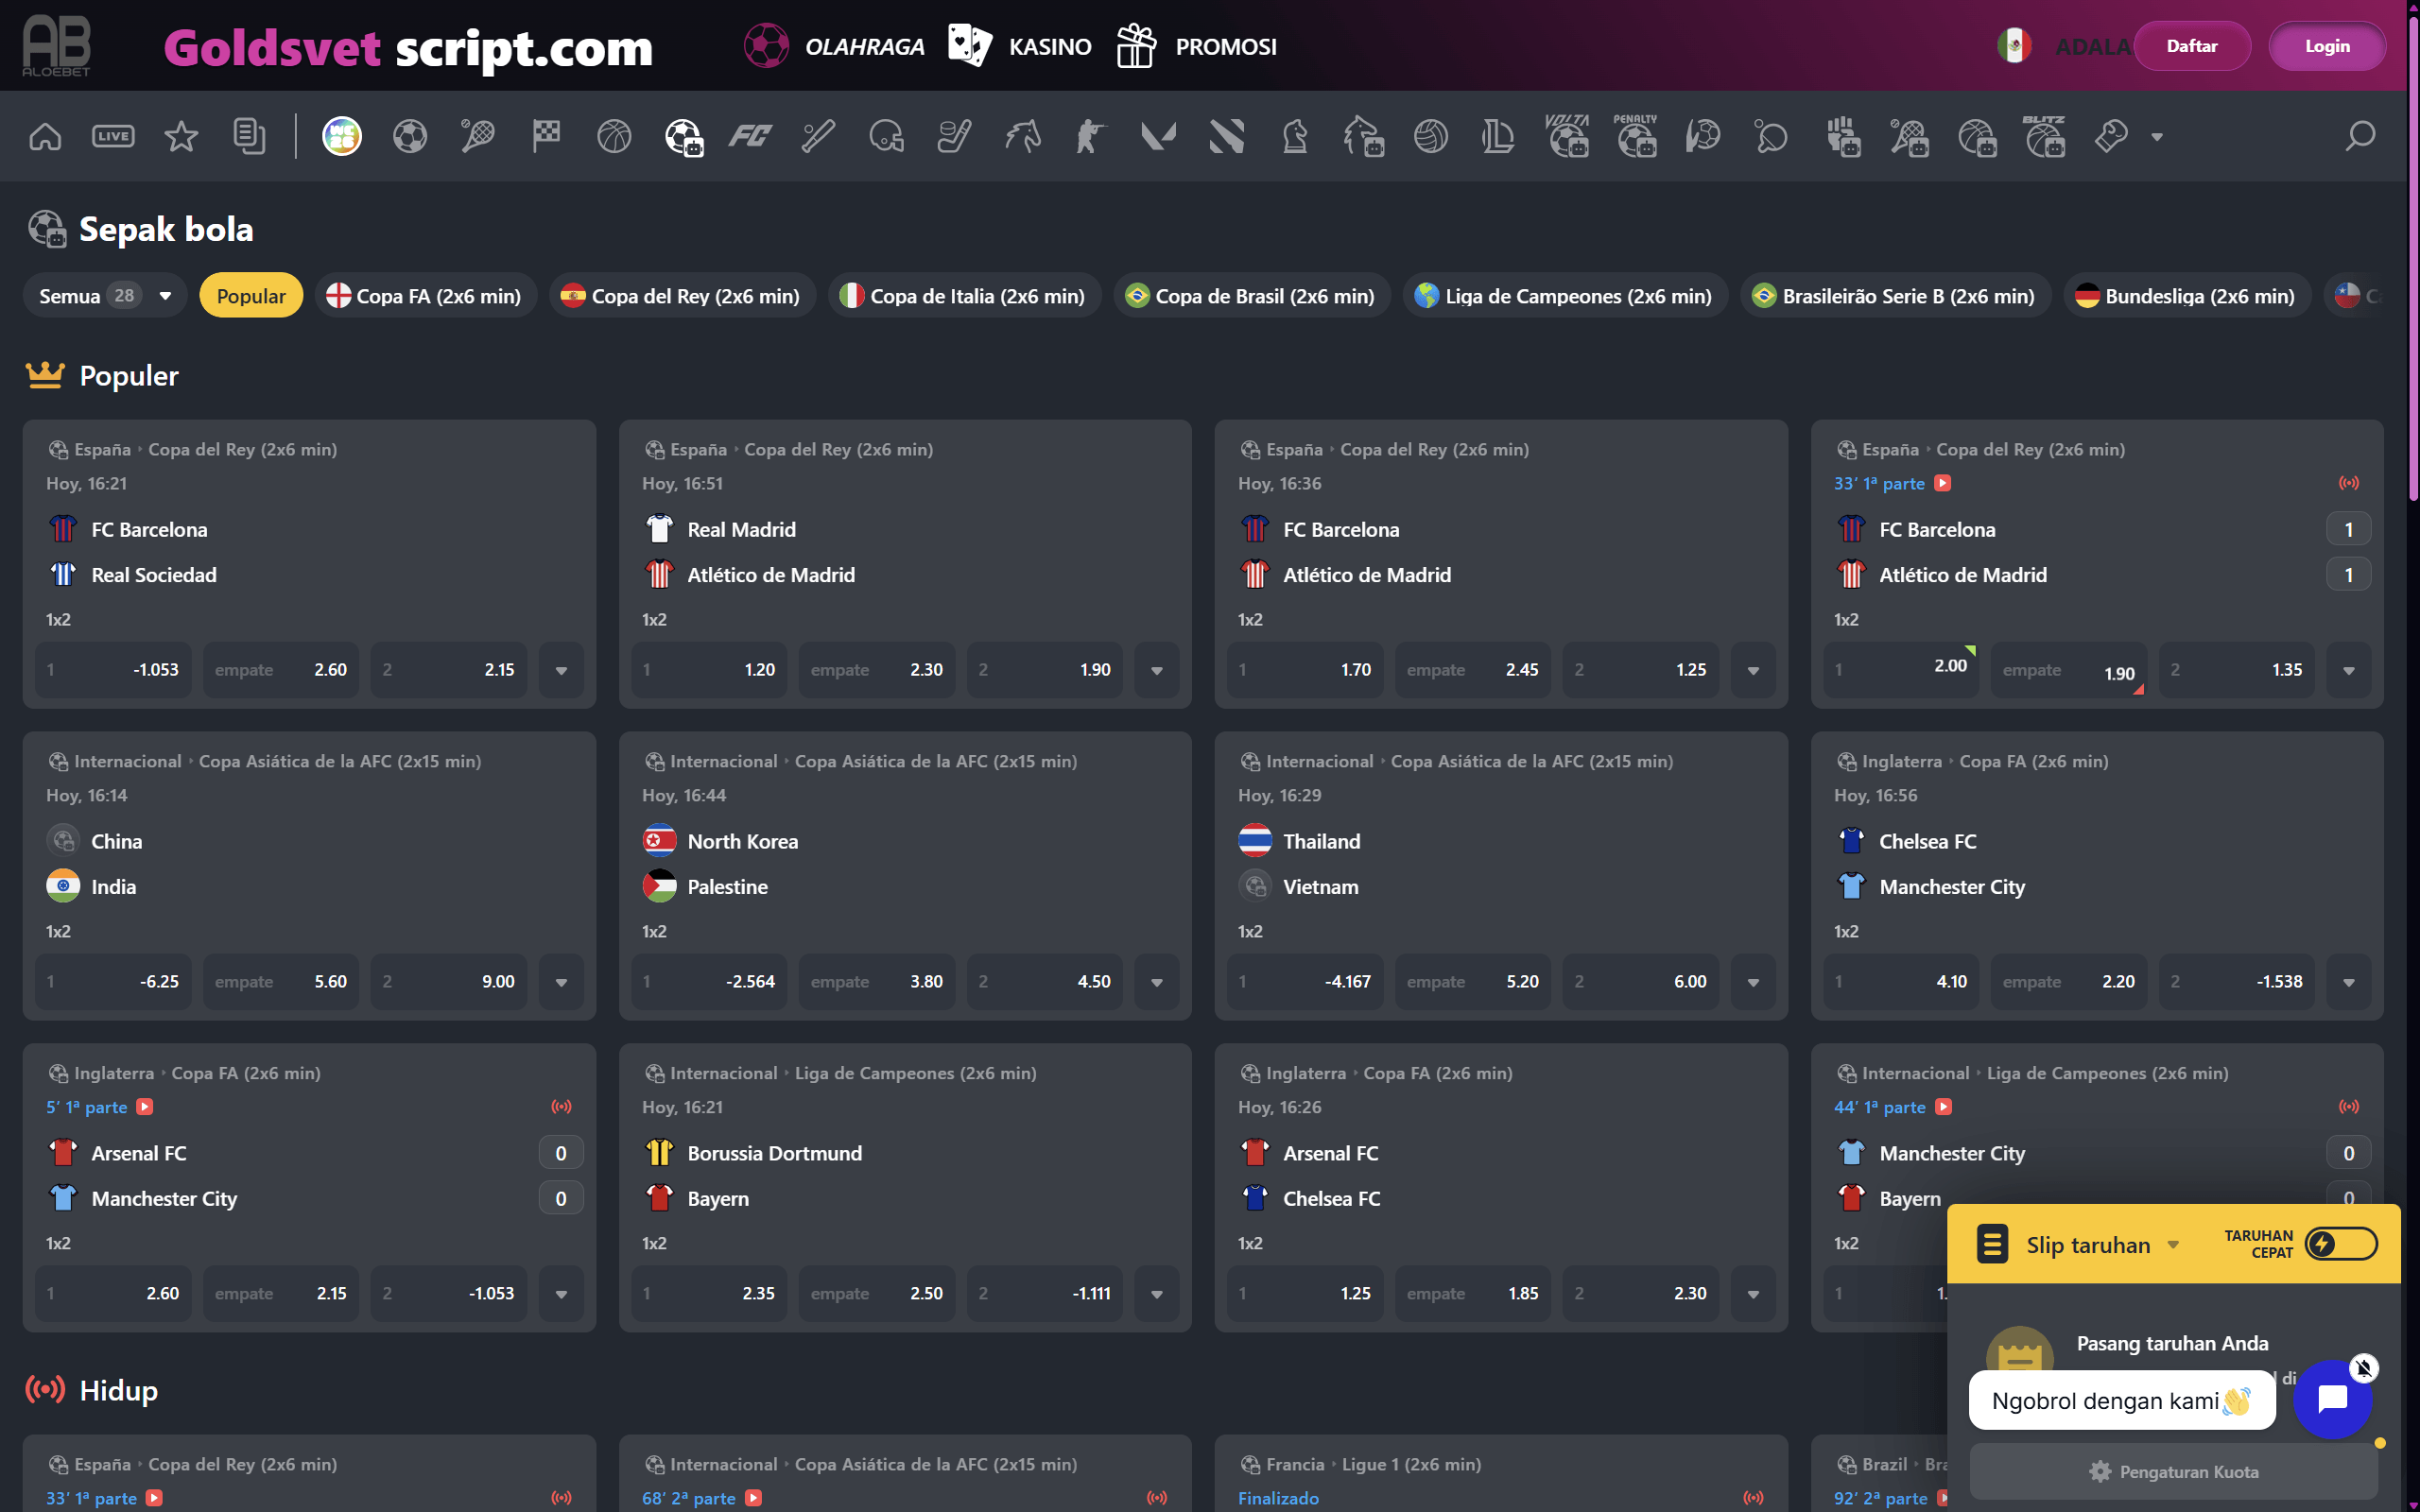
Task: Open the Ngobrol dengan kami chat bubble
Action: [2122, 1400]
